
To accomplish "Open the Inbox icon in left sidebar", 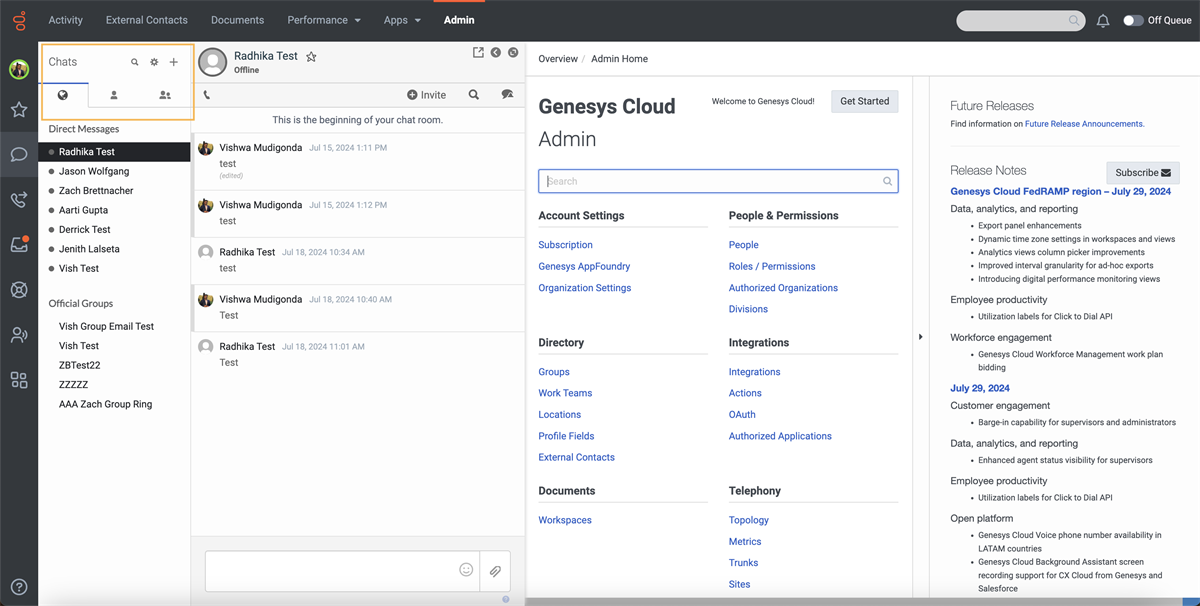I will pos(19,245).
